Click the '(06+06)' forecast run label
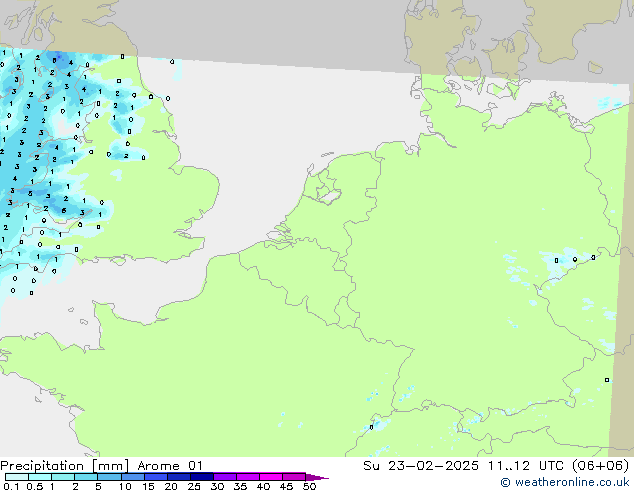Viewport: 634px width, 490px height. (x=600, y=466)
